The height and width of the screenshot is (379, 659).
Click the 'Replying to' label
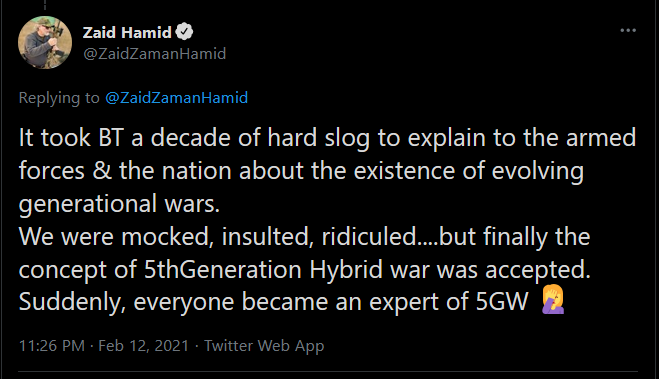coord(59,98)
